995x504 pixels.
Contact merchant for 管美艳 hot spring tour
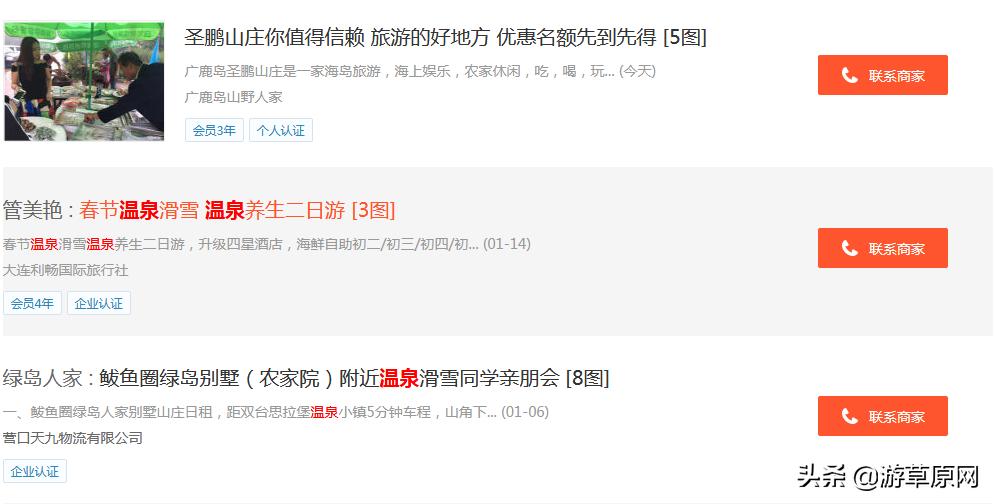pyautogui.click(x=883, y=248)
